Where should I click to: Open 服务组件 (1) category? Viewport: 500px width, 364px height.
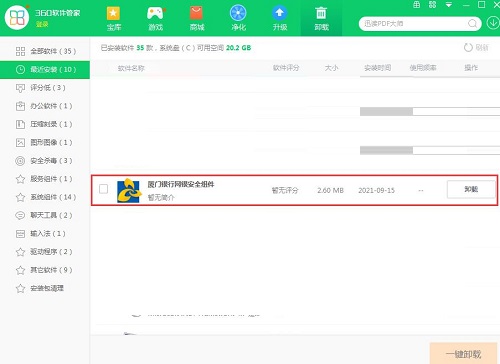pos(45,179)
